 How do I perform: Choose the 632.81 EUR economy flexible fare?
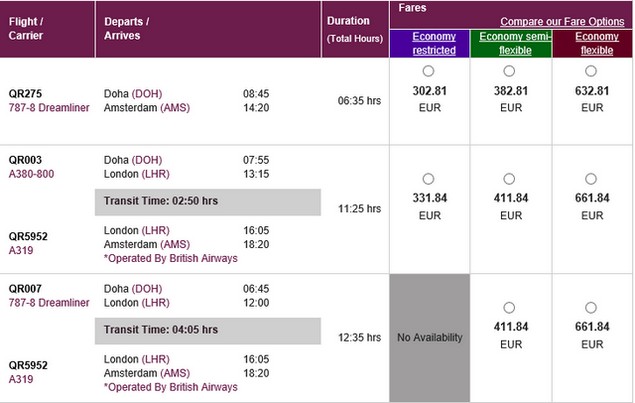click(591, 71)
